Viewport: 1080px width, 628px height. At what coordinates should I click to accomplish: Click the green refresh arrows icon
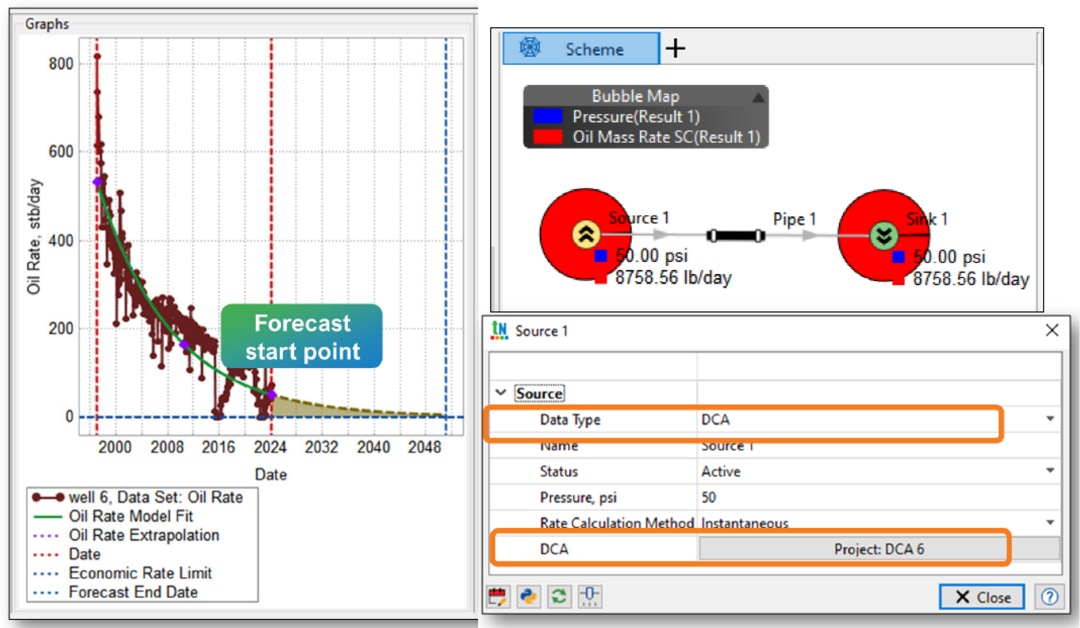[560, 597]
